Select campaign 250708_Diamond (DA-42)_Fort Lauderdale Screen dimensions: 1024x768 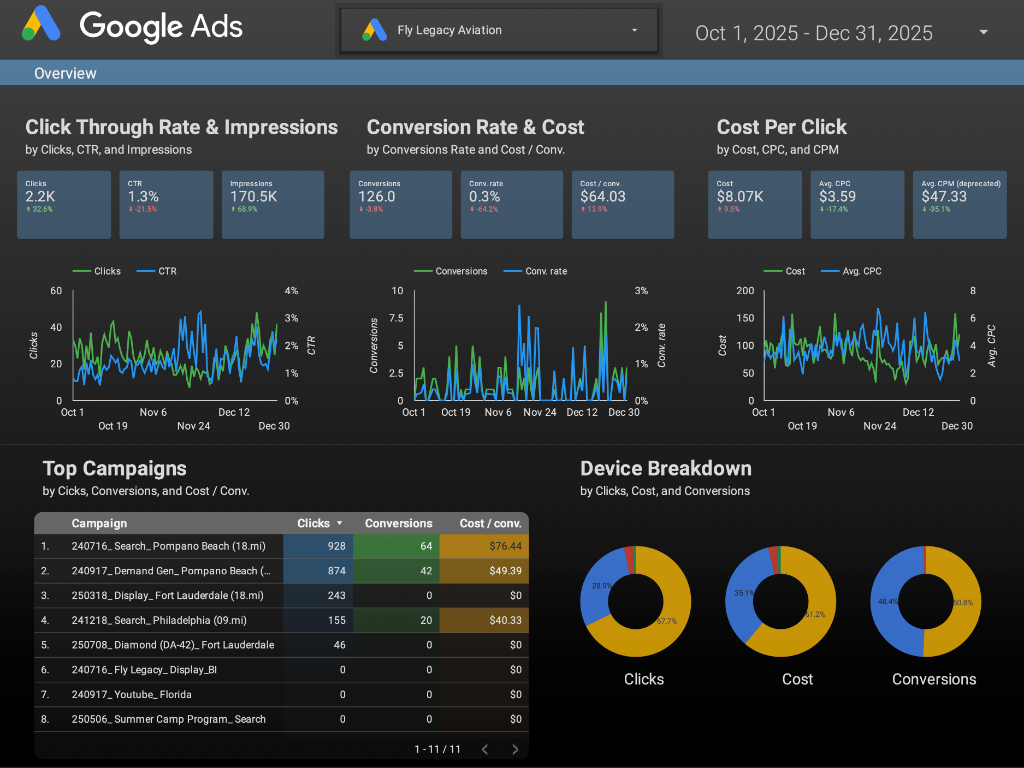coord(173,645)
